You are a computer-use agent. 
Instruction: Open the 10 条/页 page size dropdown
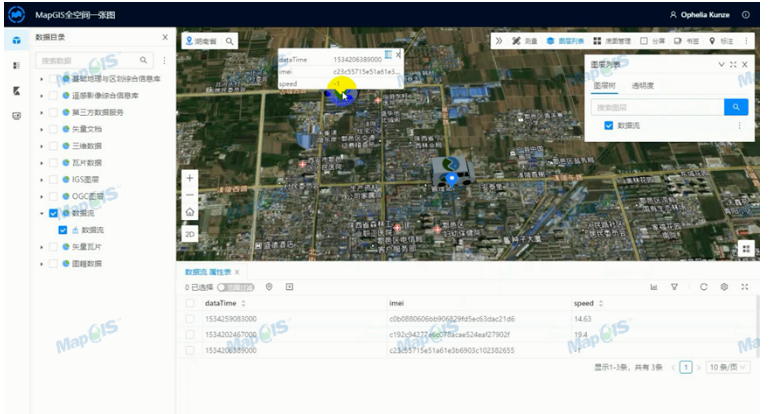pos(728,367)
